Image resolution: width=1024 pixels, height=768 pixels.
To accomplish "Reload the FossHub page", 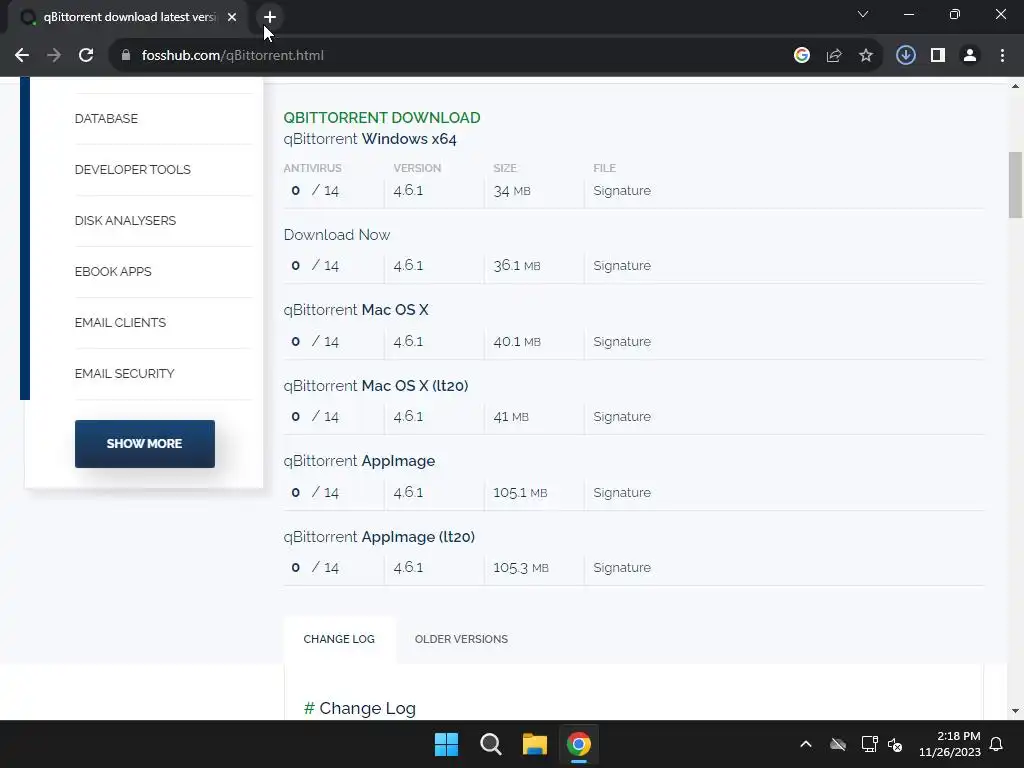I will click(86, 56).
